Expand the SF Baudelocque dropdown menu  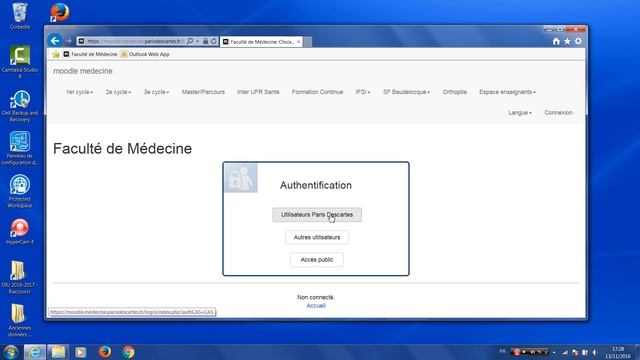pyautogui.click(x=406, y=92)
